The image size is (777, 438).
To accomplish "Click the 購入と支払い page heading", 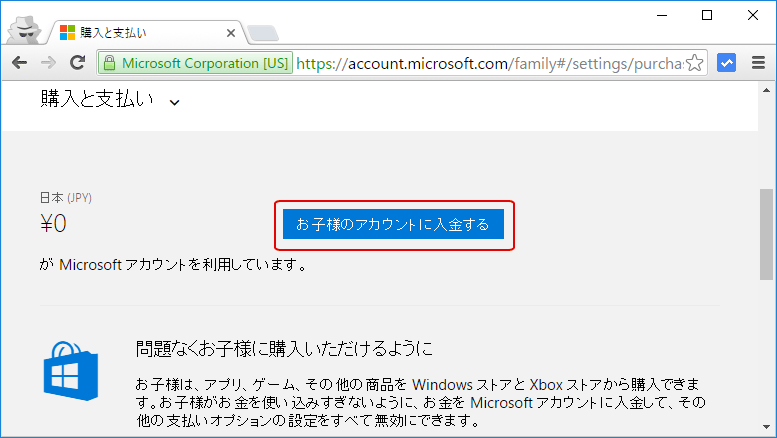I will 97,99.
